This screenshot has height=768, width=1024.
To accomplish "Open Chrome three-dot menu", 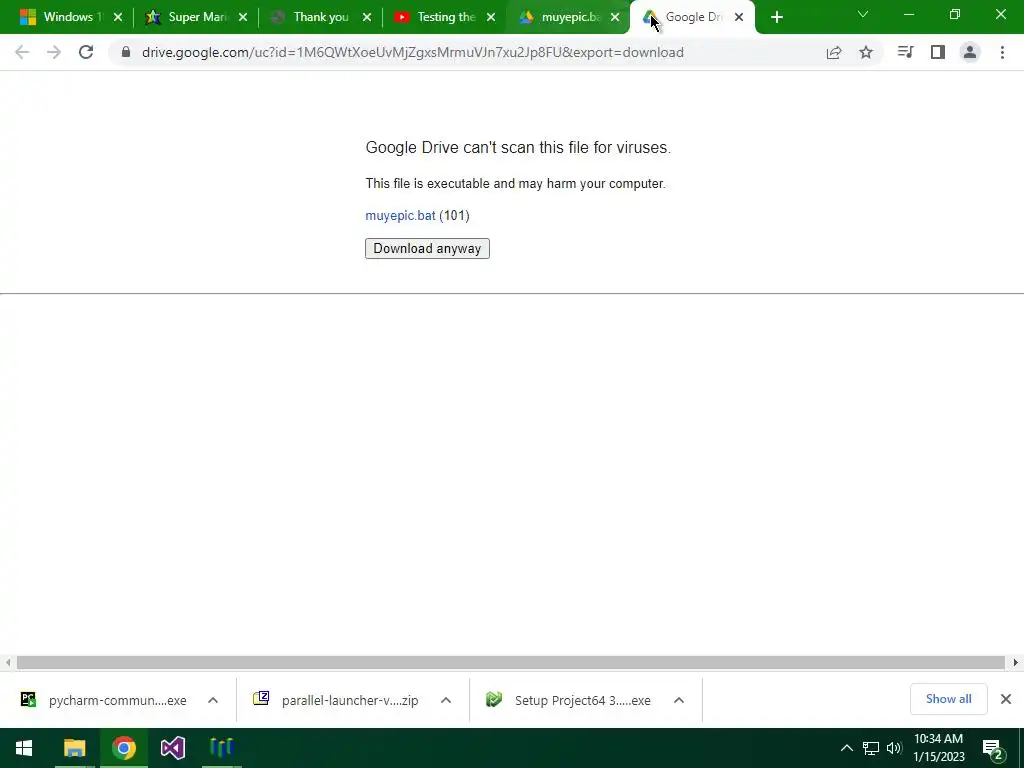I will [x=1002, y=52].
